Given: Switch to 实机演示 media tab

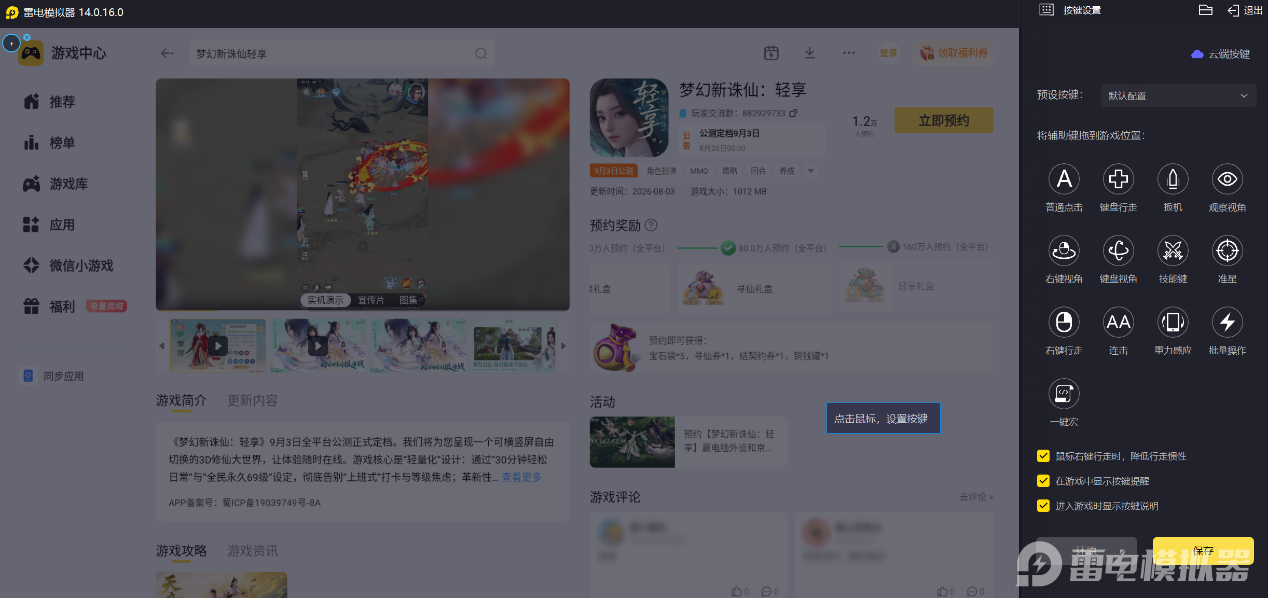Looking at the screenshot, I should (x=325, y=300).
